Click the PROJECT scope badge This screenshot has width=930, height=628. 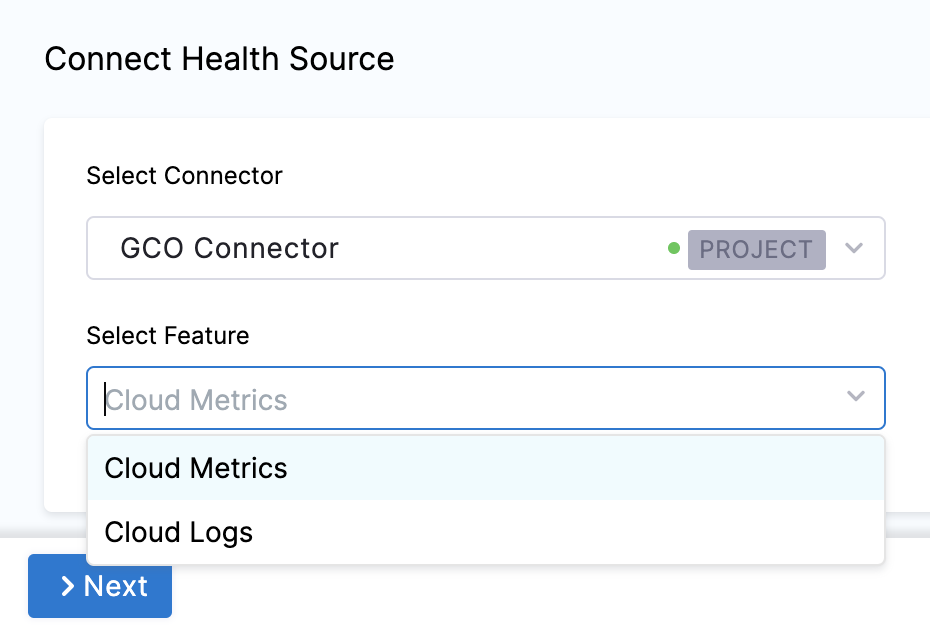tap(756, 249)
